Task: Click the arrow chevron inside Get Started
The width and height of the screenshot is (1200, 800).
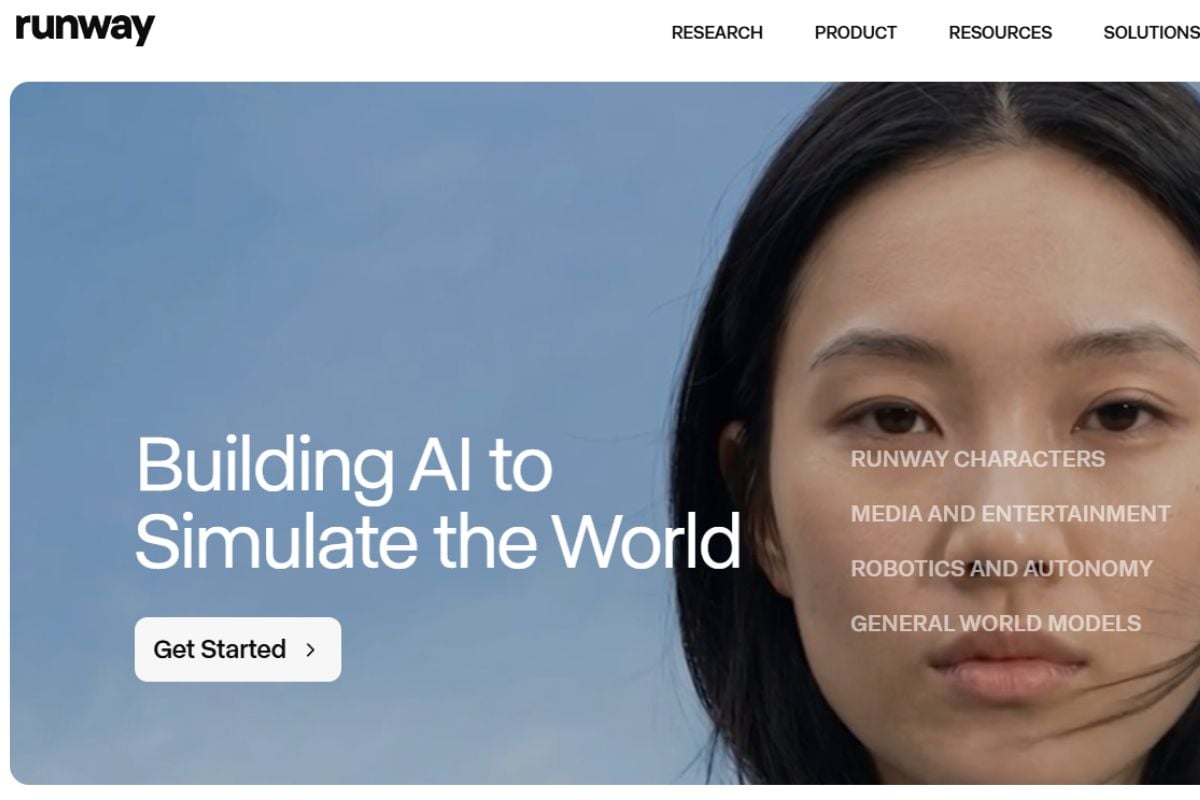Action: (x=310, y=650)
